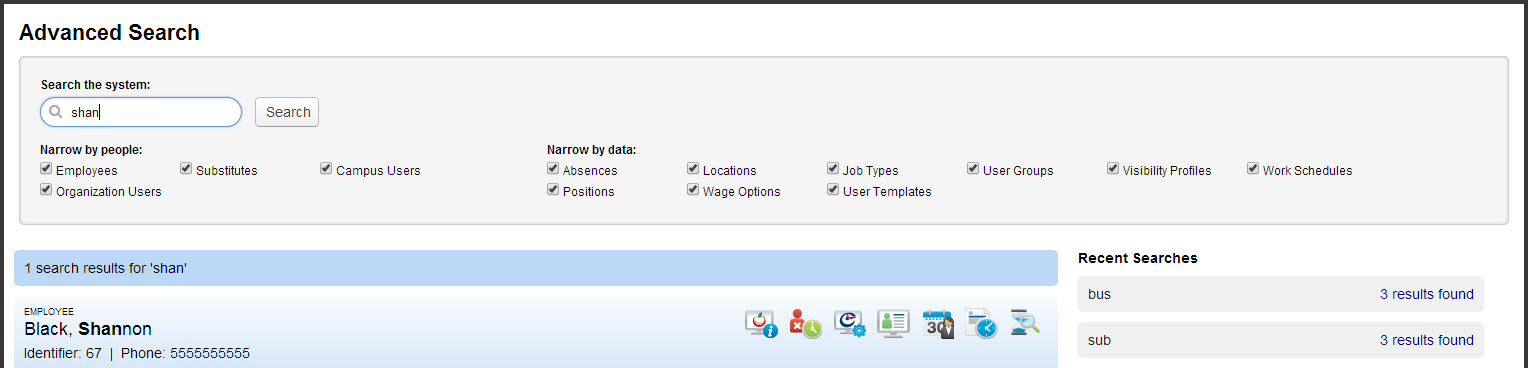Click the 'Advanced Search' title

(x=110, y=32)
